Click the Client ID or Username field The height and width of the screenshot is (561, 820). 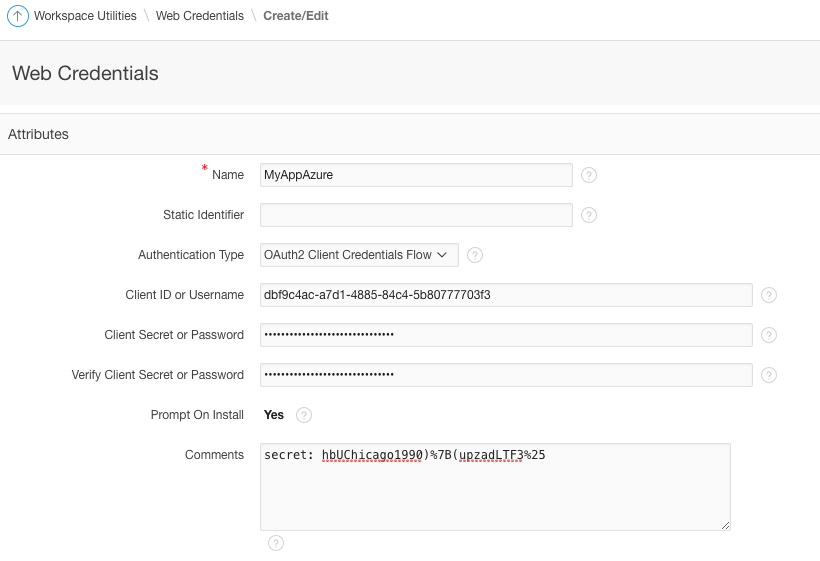(506, 295)
